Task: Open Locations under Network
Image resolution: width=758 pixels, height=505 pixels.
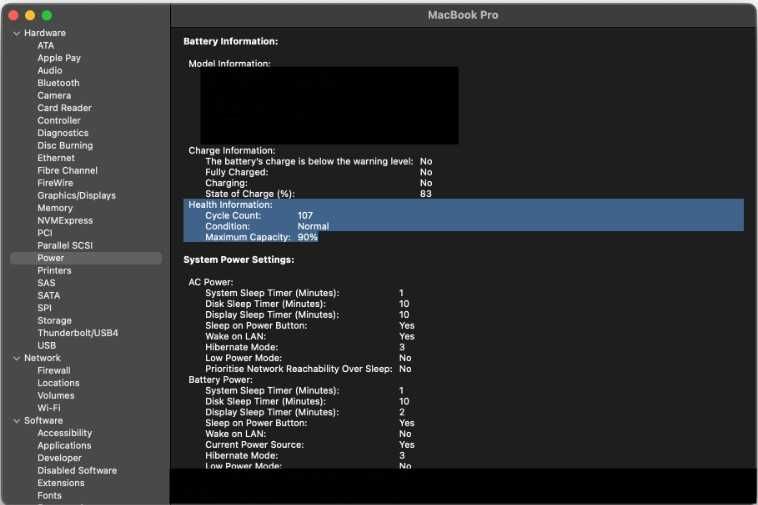Action: 58,383
